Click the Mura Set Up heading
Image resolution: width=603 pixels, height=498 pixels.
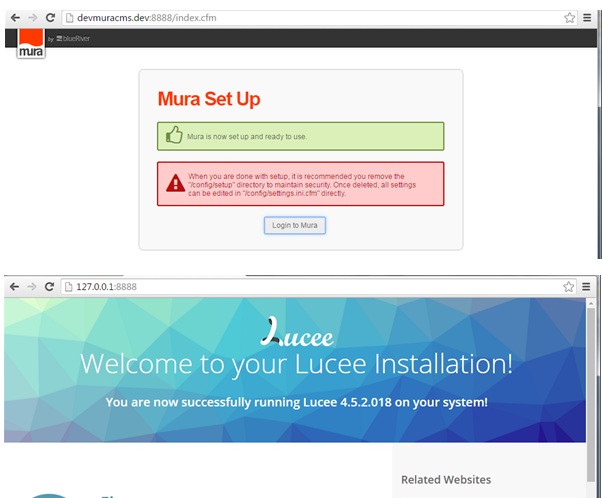click(209, 99)
